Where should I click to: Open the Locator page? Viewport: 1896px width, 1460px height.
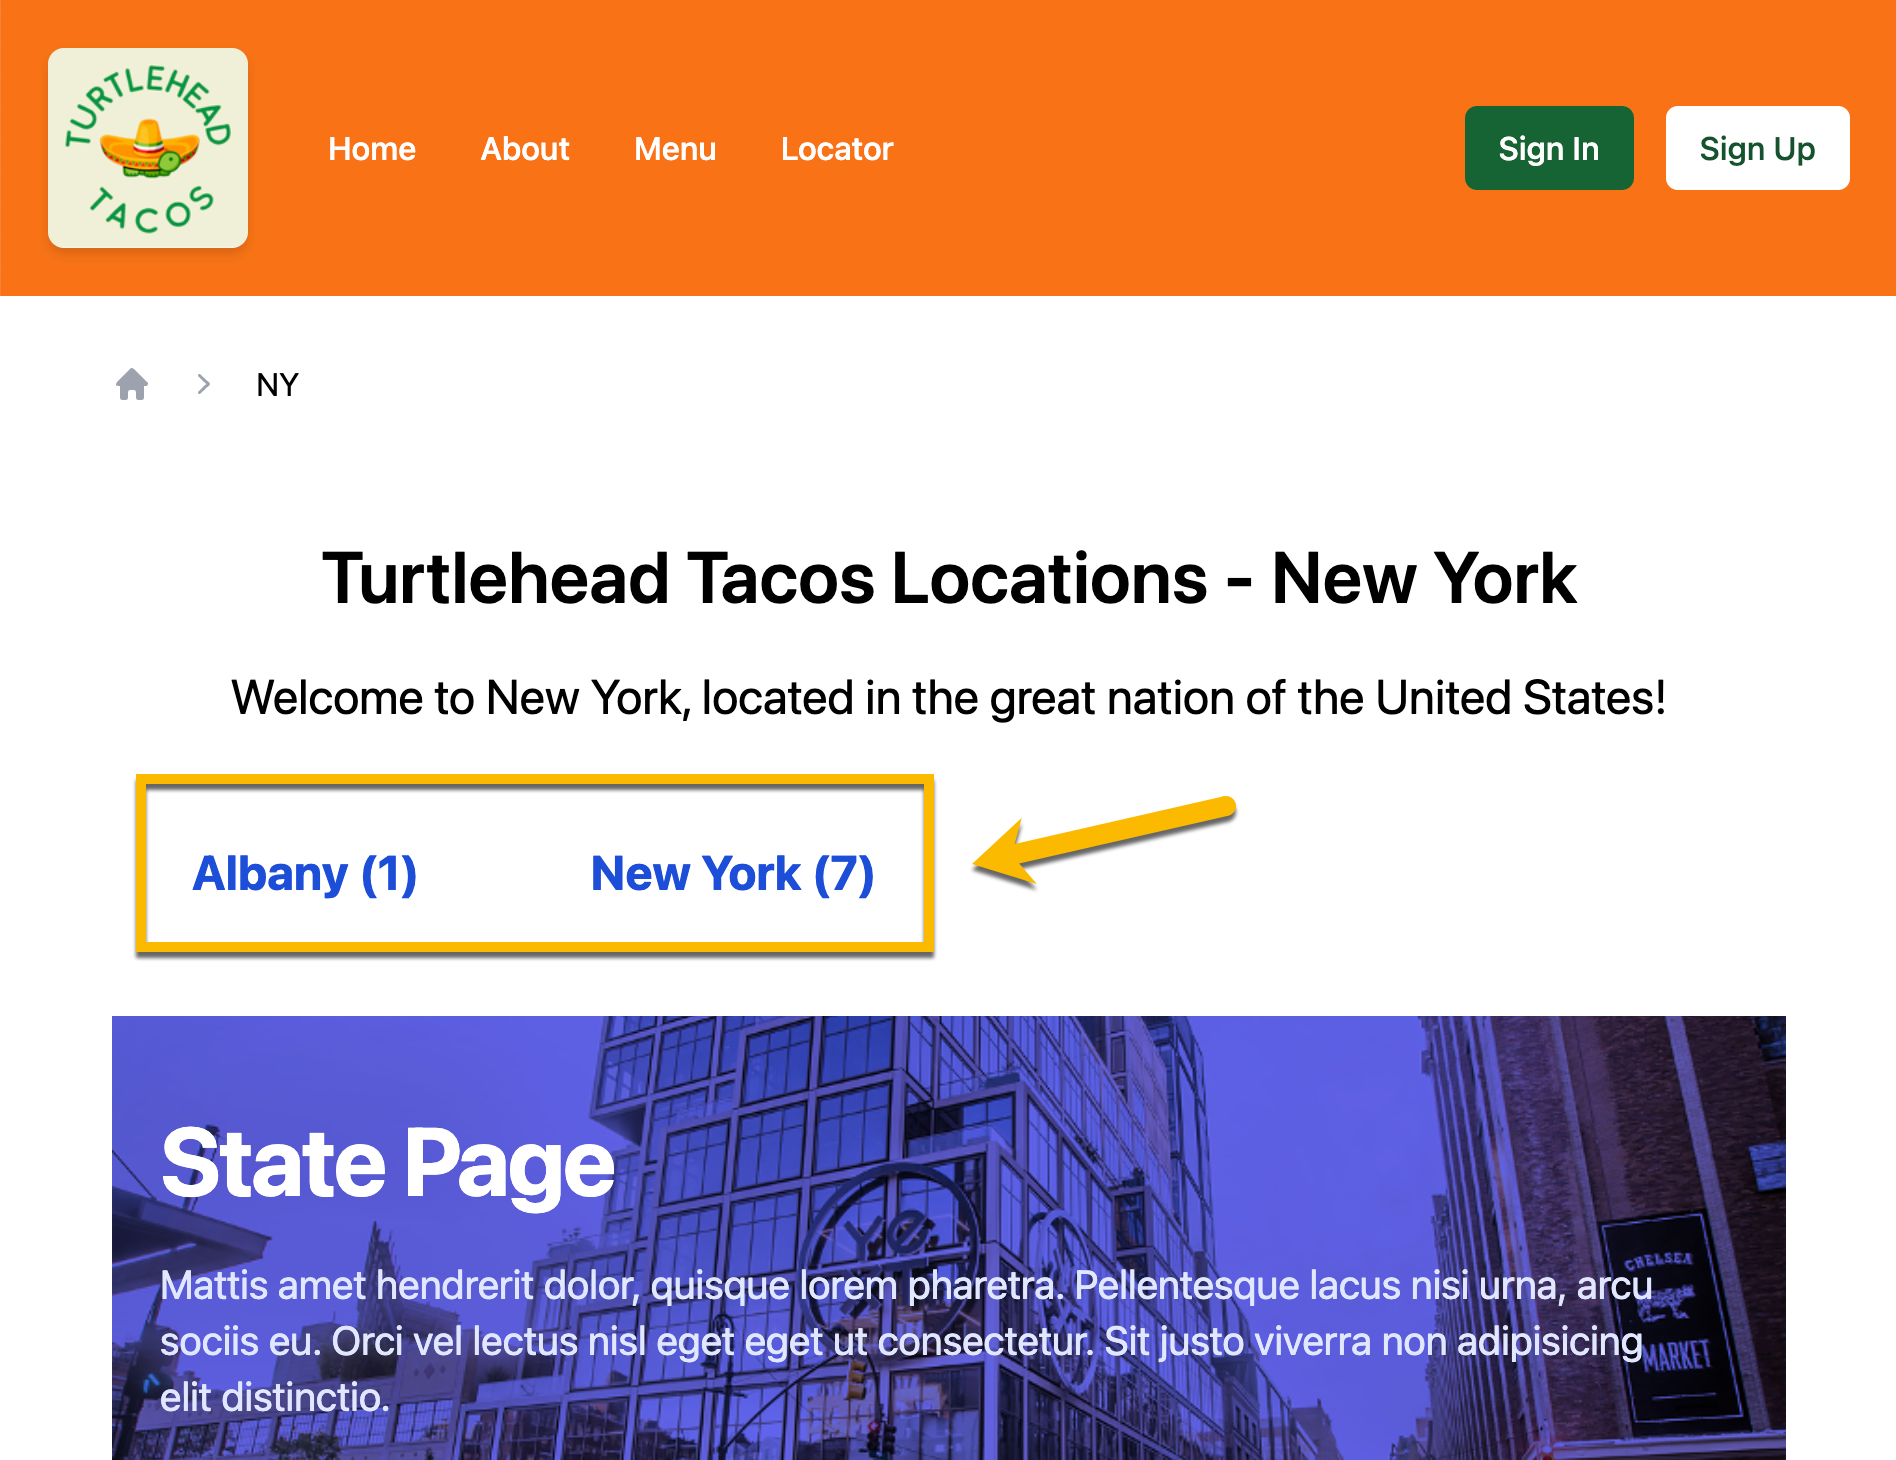coord(836,148)
